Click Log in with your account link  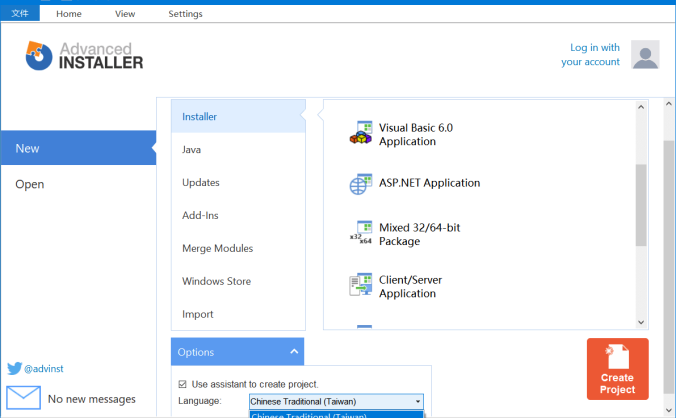coord(590,54)
